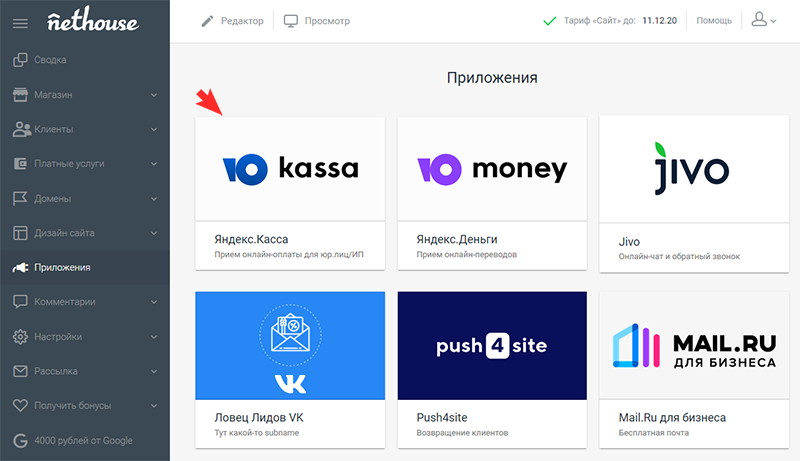800x461 pixels.
Task: Click the Google G icon
Action: [20, 441]
